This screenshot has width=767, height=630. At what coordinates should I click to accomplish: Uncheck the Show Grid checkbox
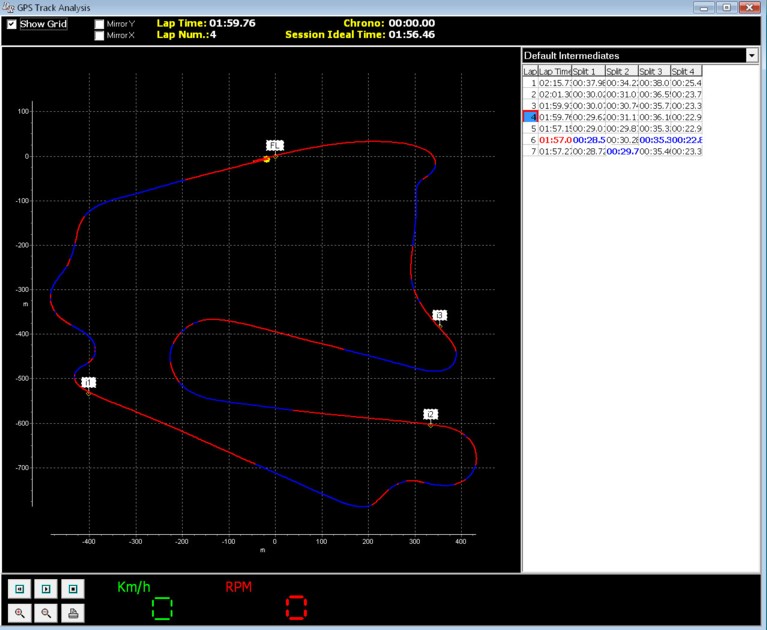[12, 24]
